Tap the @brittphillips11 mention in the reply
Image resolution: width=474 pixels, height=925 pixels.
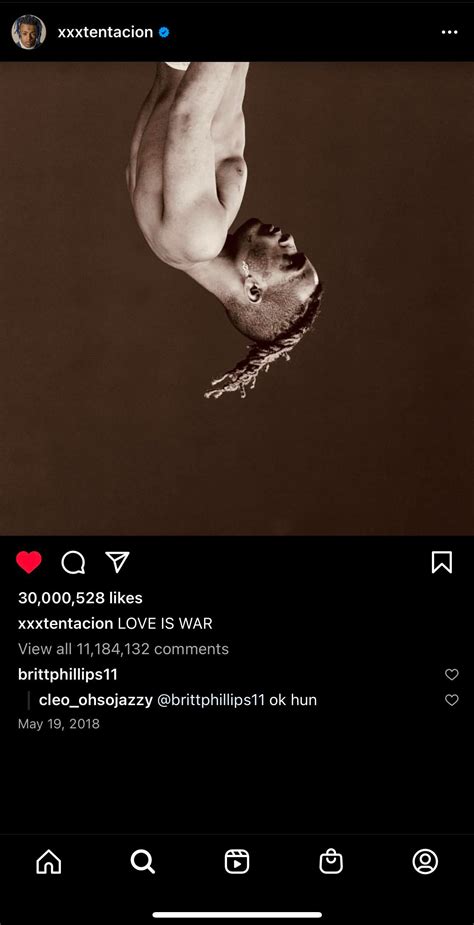coord(211,700)
